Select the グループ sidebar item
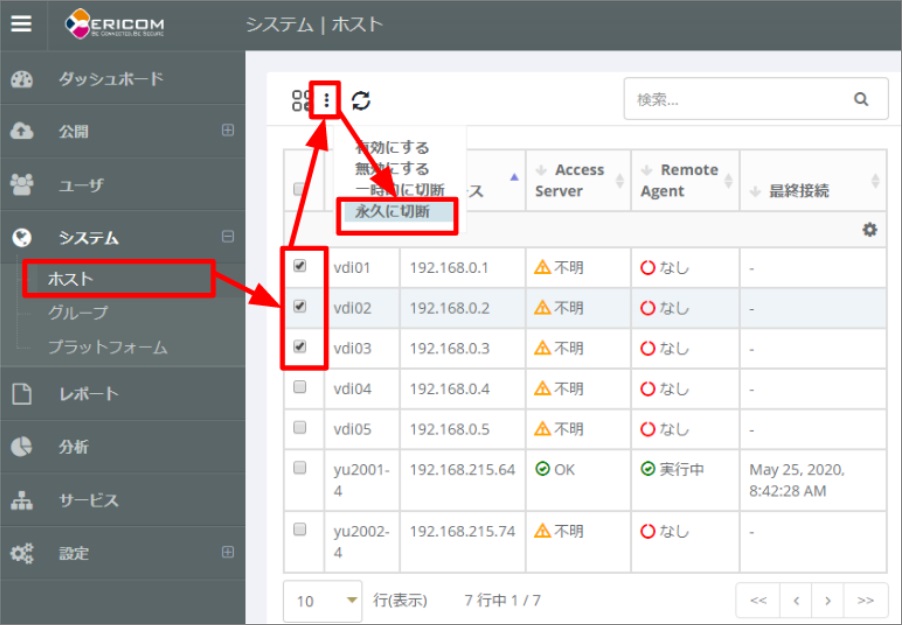The image size is (902, 625). (78, 313)
